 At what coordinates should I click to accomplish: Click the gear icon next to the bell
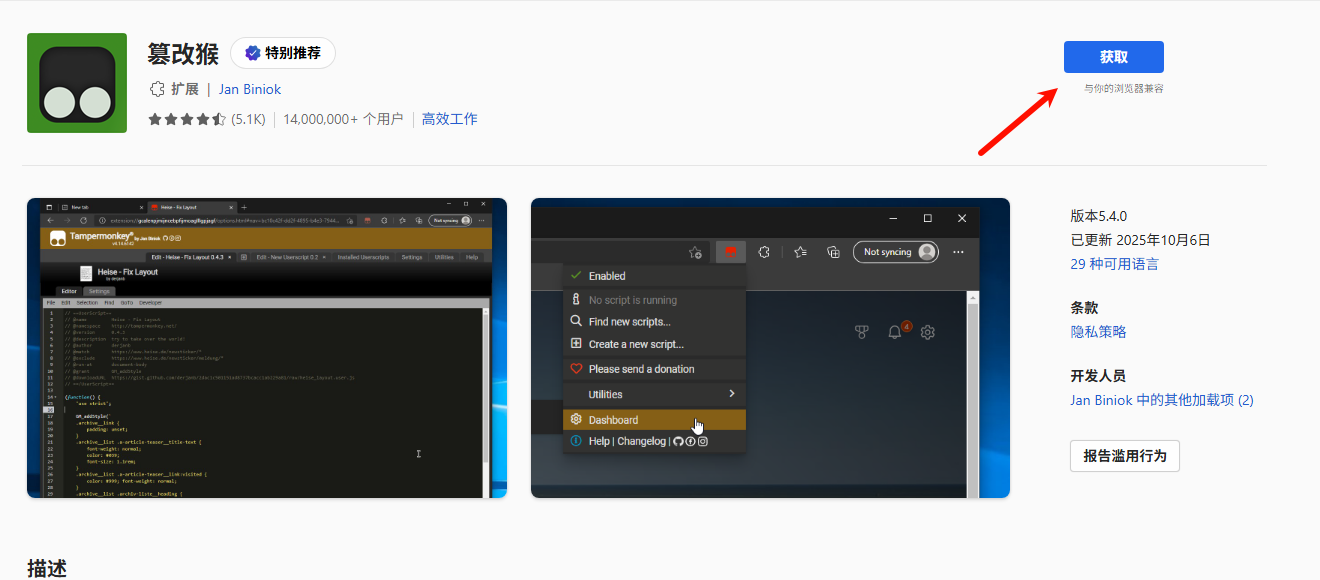click(928, 332)
